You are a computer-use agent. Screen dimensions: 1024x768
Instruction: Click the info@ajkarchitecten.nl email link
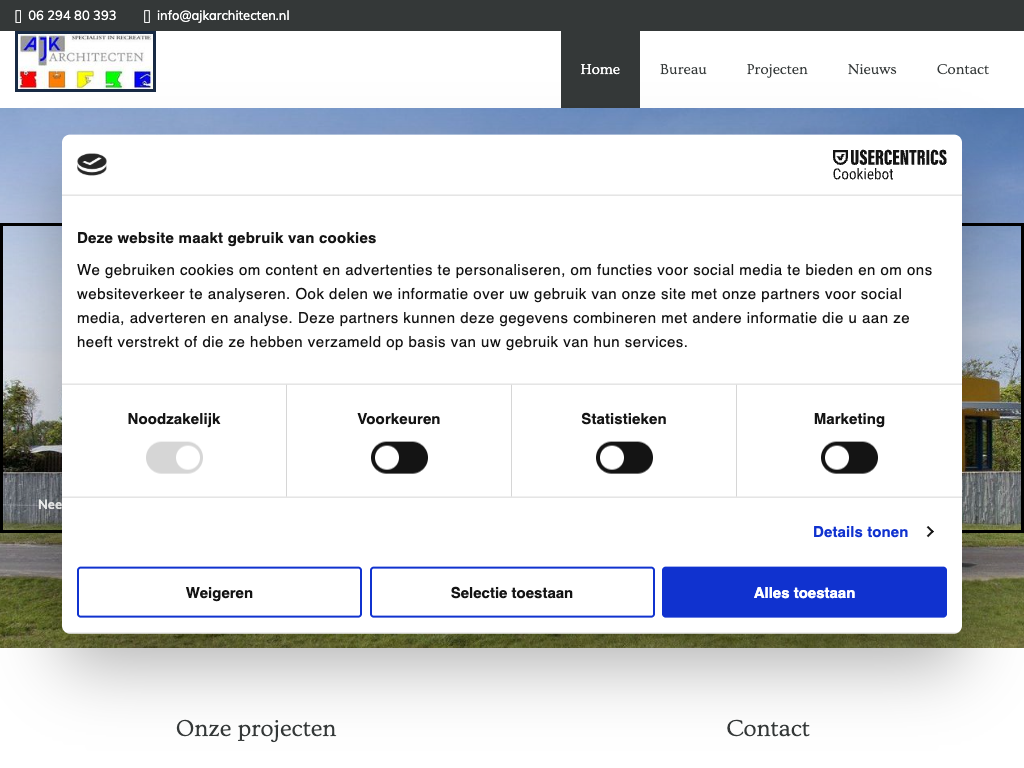click(223, 16)
